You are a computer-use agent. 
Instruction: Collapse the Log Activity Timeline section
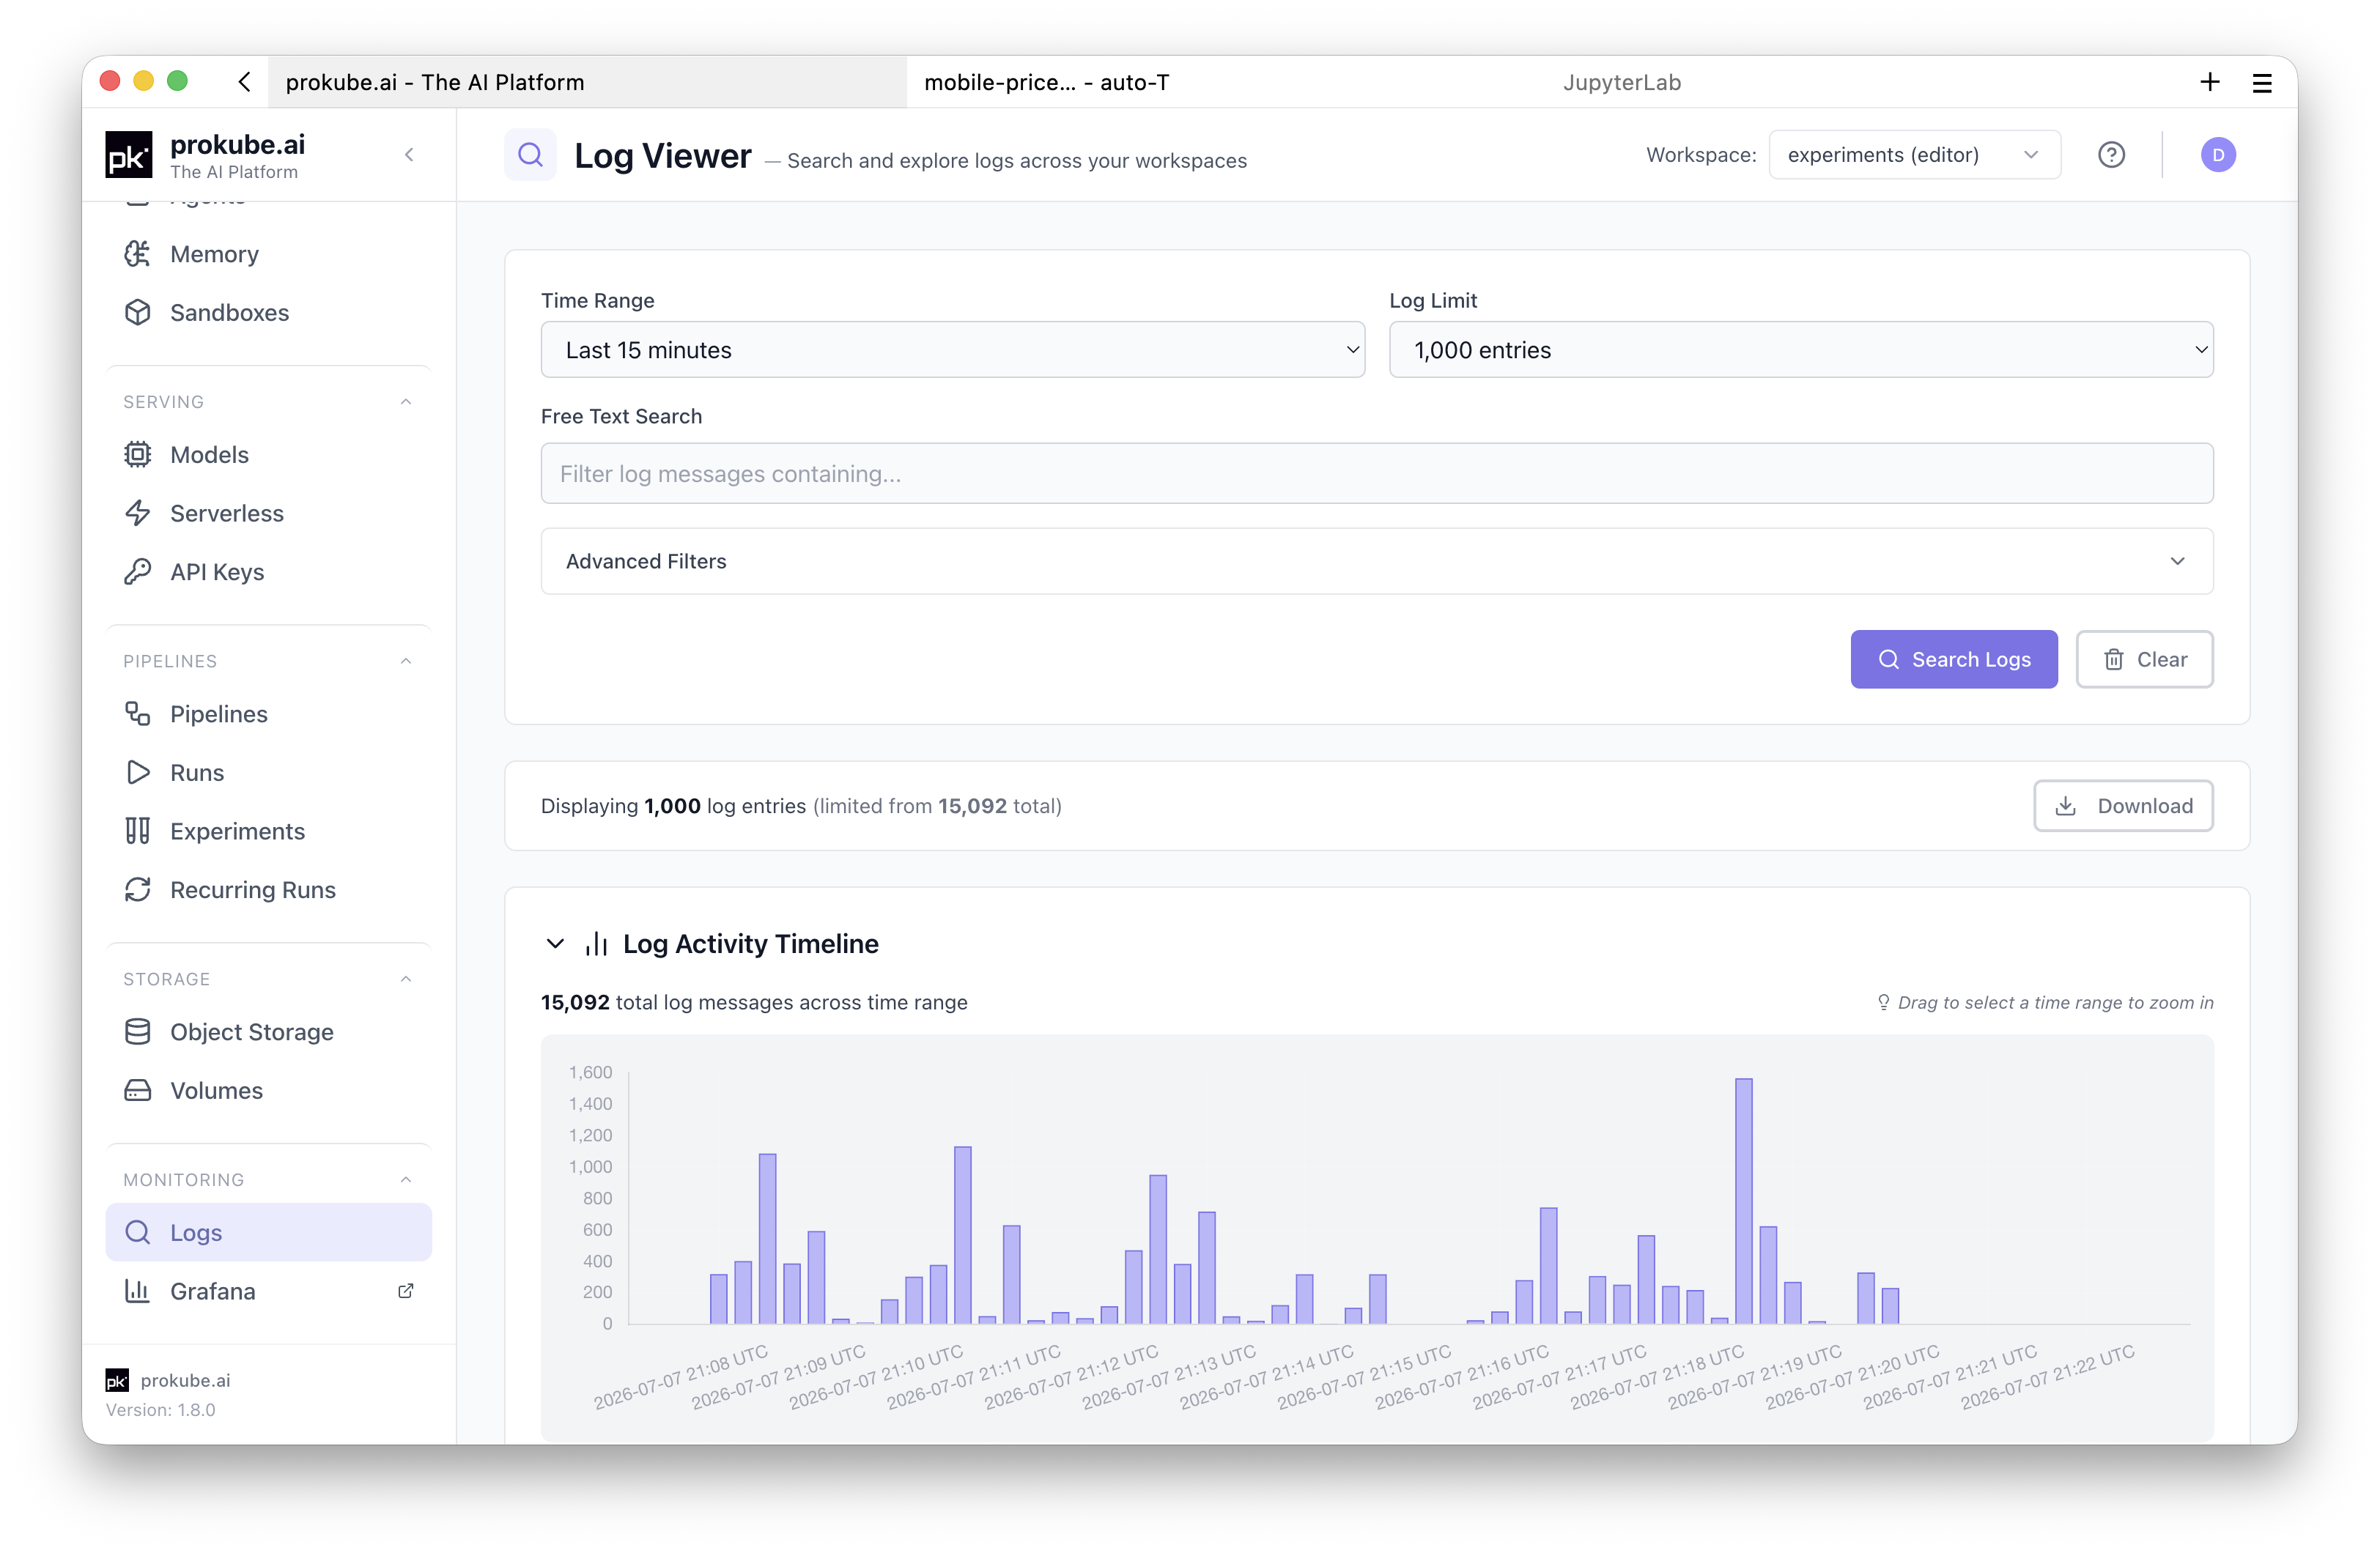555,944
